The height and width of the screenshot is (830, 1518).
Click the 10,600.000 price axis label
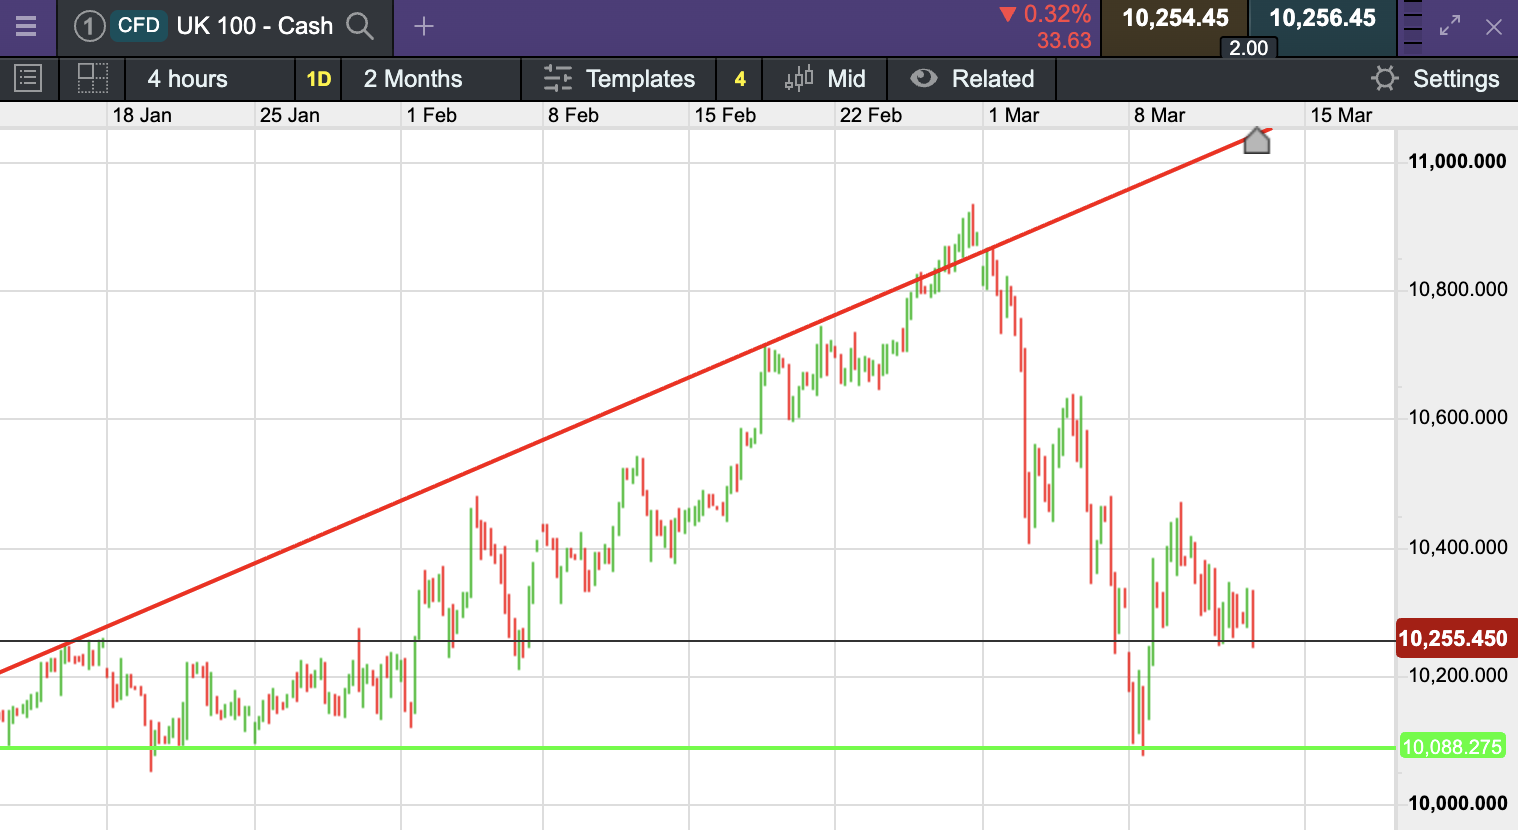point(1458,418)
